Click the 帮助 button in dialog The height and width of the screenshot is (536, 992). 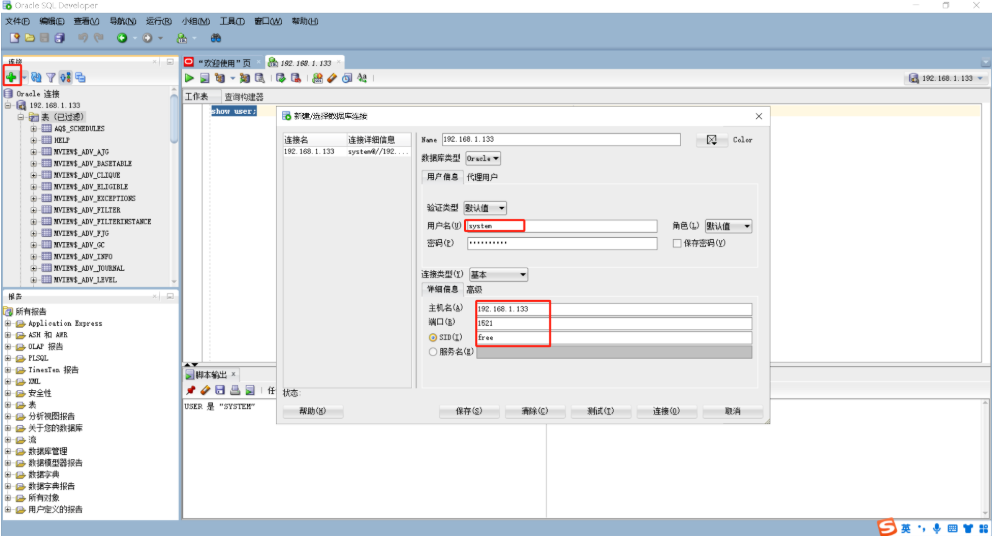(x=313, y=411)
